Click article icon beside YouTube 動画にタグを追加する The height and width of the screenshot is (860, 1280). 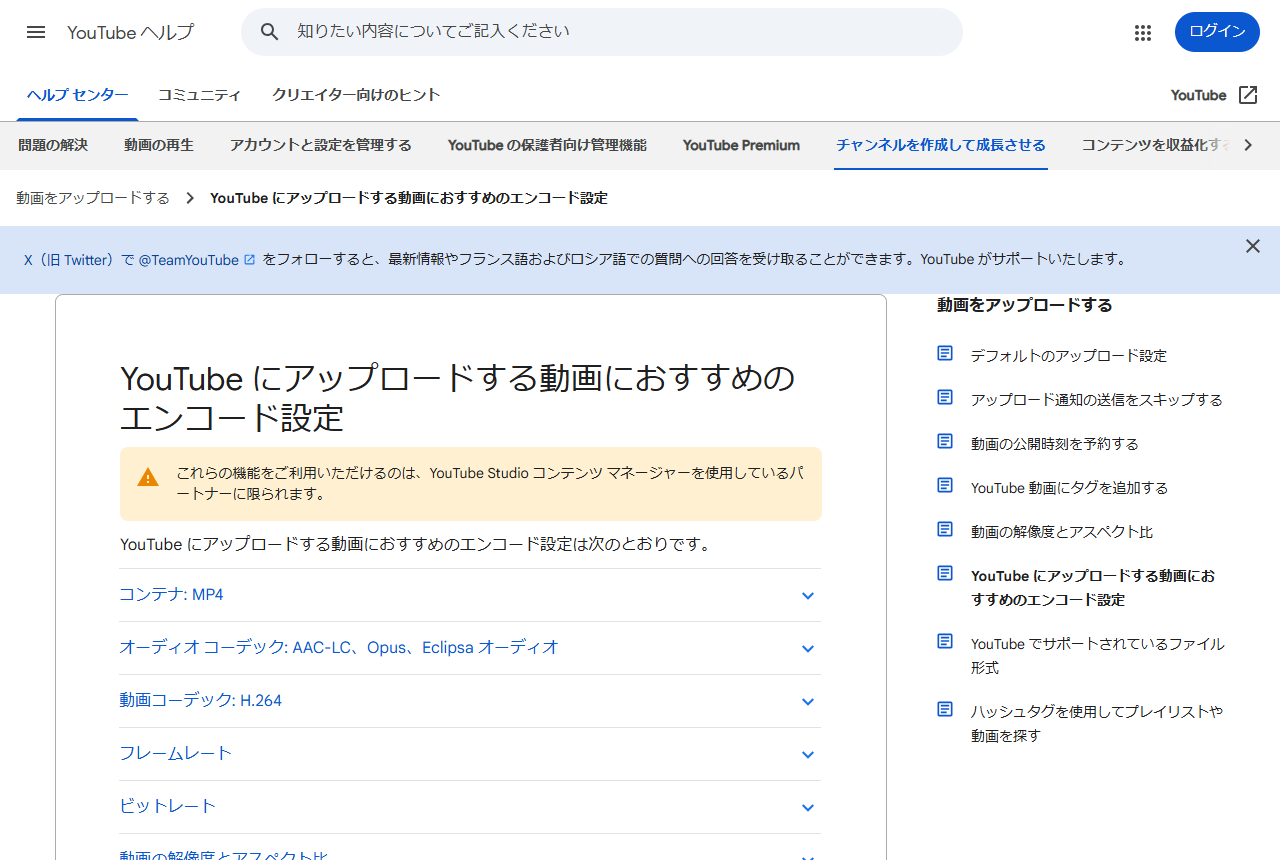tap(945, 486)
